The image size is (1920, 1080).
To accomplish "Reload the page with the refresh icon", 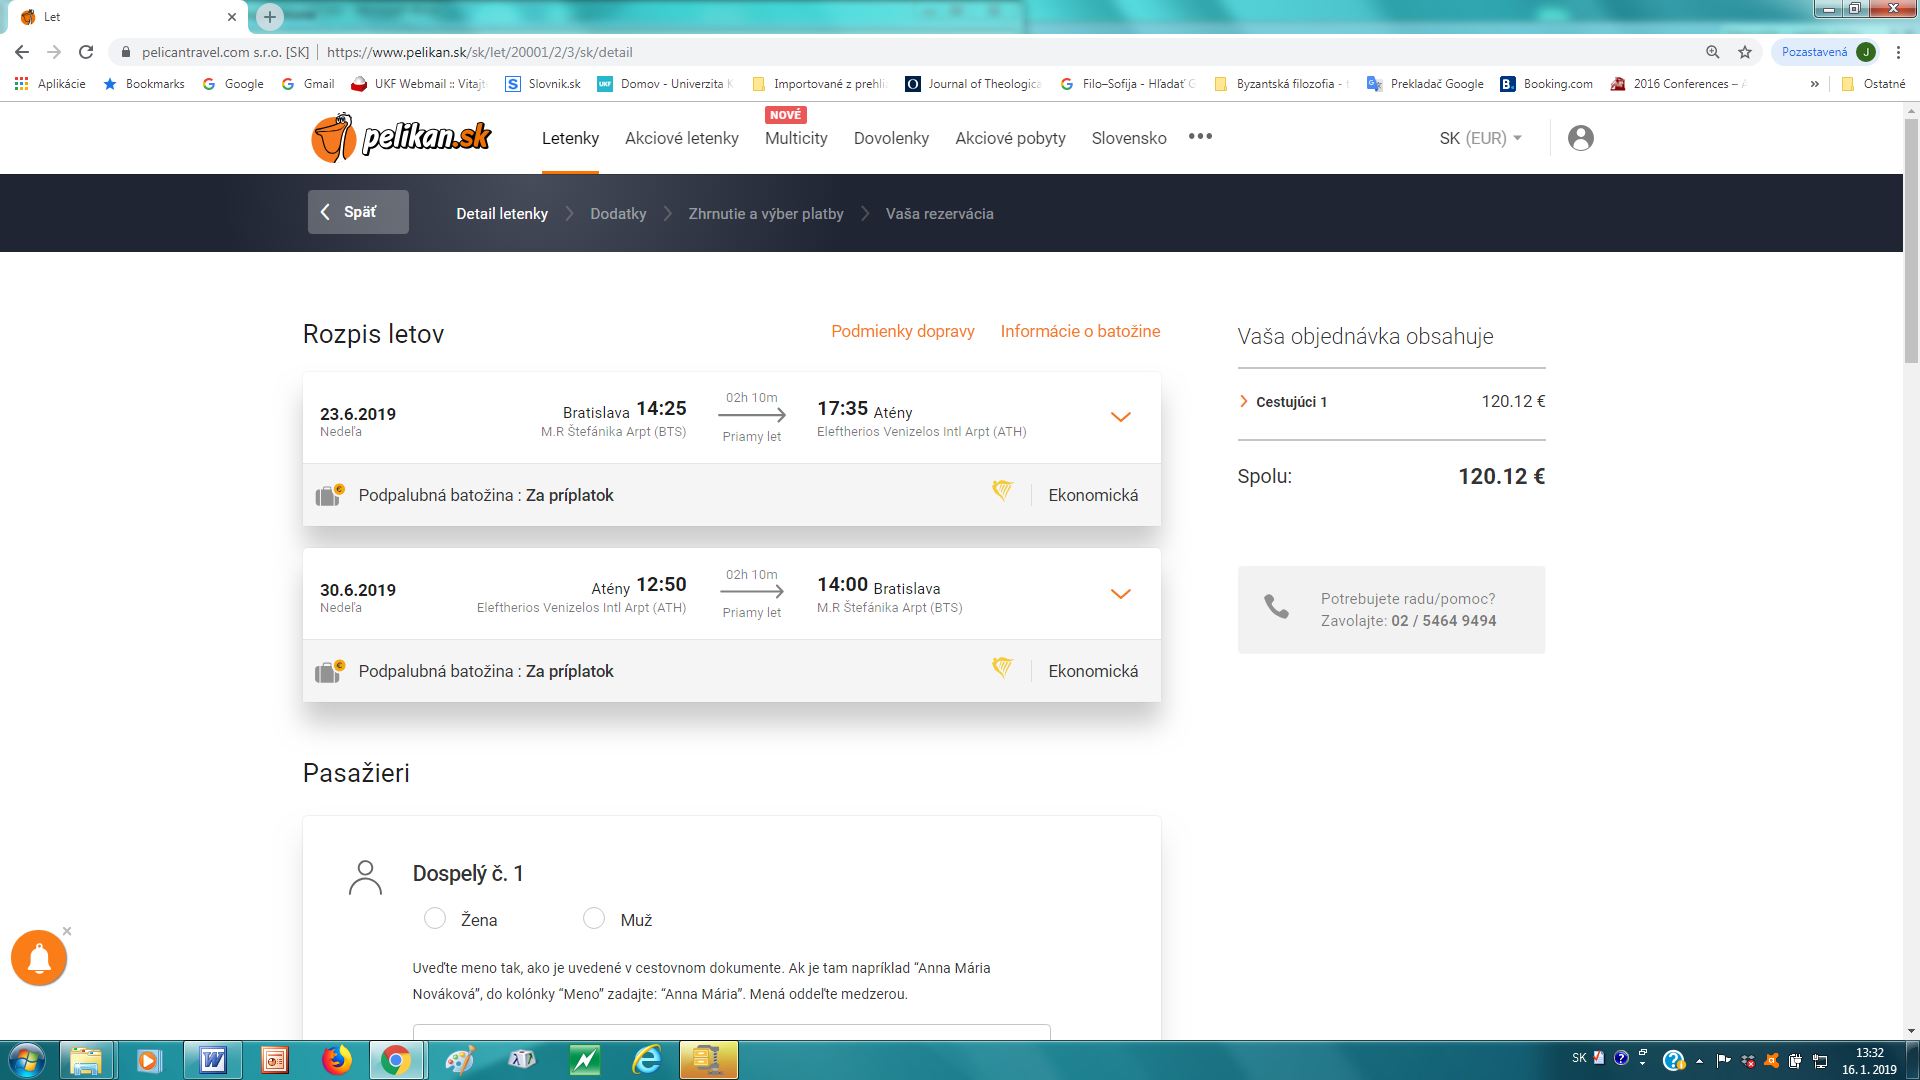I will [x=86, y=52].
